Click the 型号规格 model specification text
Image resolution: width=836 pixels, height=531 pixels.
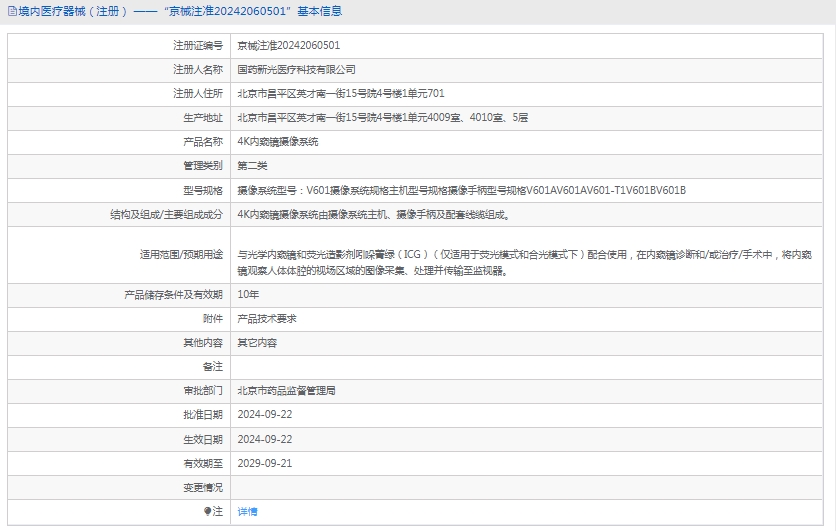pos(461,190)
